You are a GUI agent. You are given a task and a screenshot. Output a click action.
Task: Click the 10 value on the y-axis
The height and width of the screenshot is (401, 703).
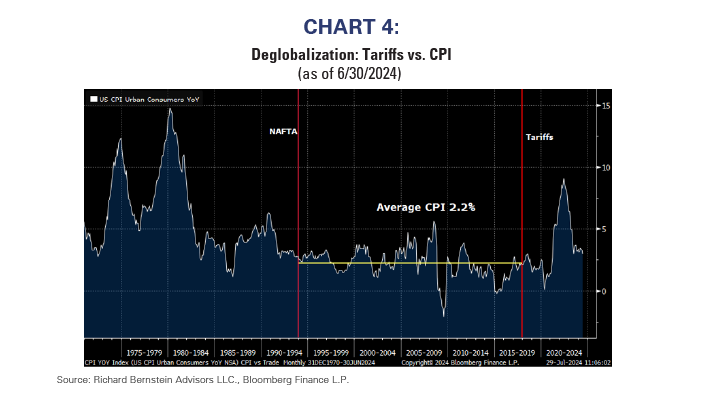click(604, 167)
